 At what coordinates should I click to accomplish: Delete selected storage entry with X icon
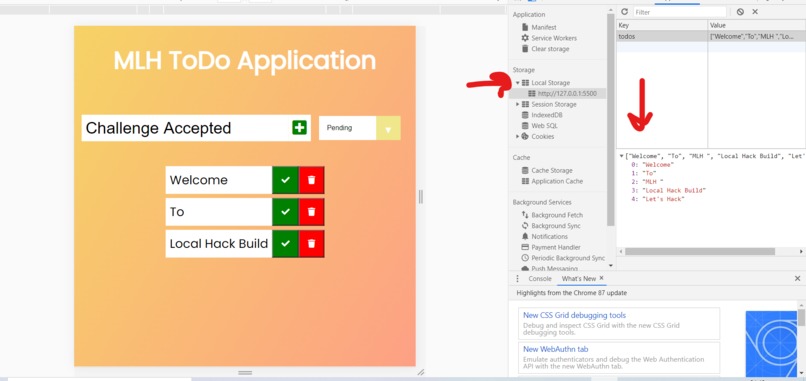click(x=755, y=11)
